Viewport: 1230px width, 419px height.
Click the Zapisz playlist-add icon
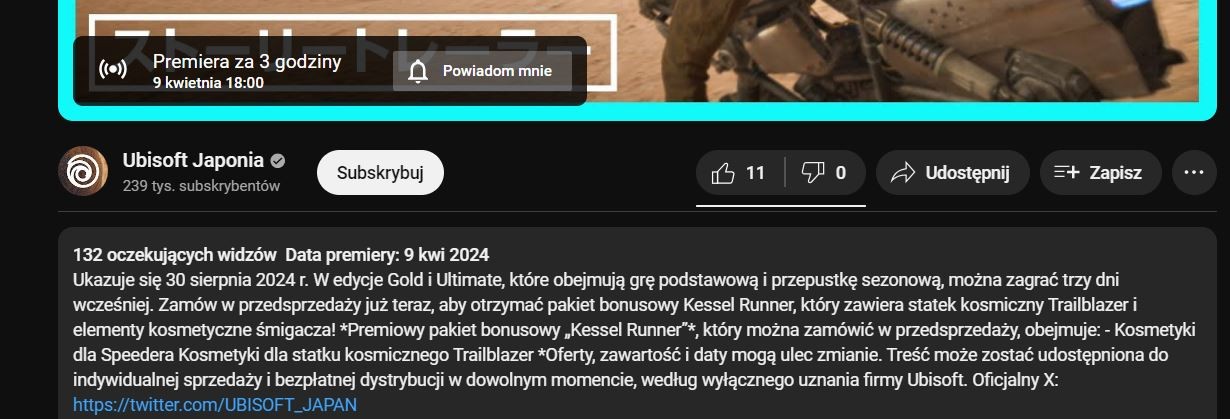(x=1067, y=173)
